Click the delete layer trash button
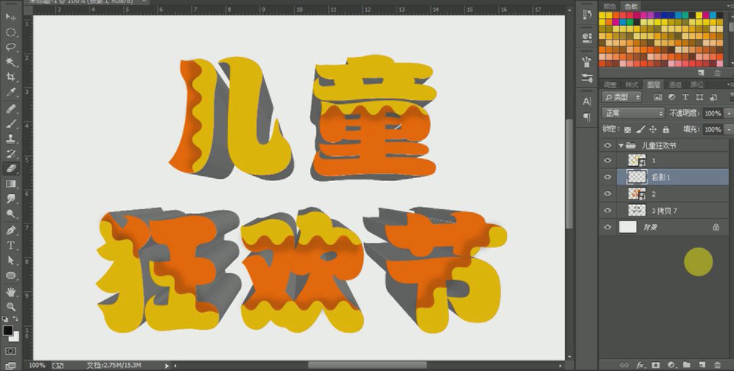Image resolution: width=734 pixels, height=371 pixels. coord(717,364)
